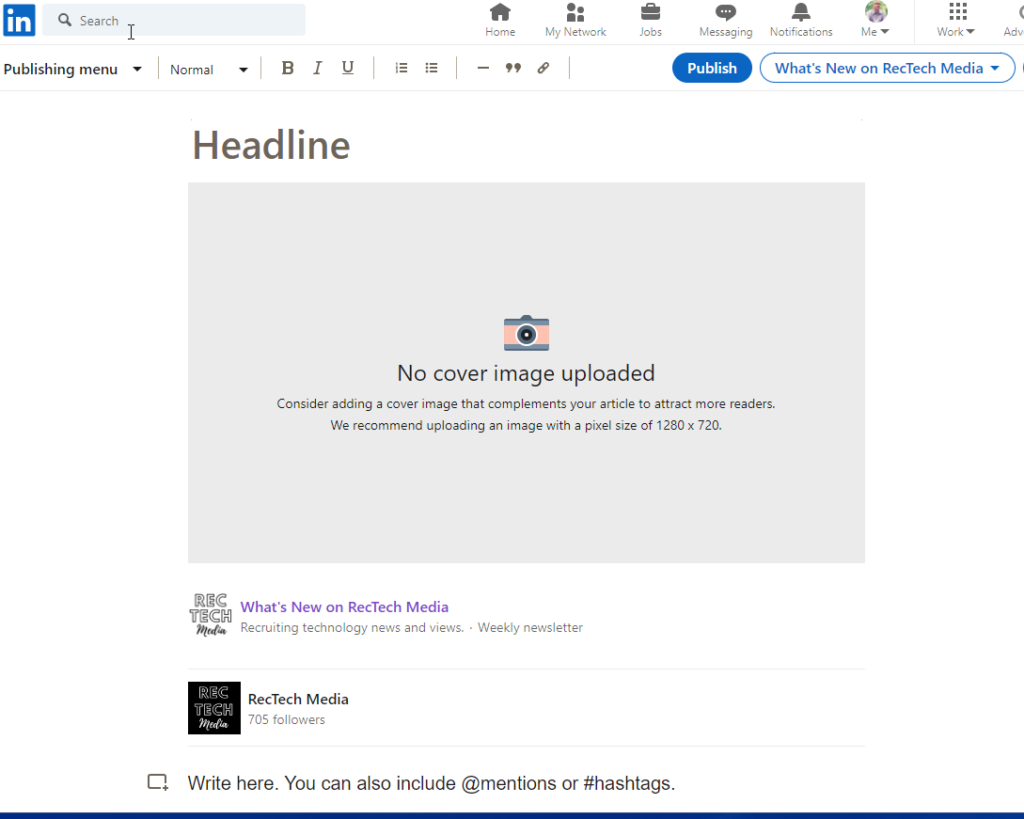Go to the Home feed icon

click(500, 20)
